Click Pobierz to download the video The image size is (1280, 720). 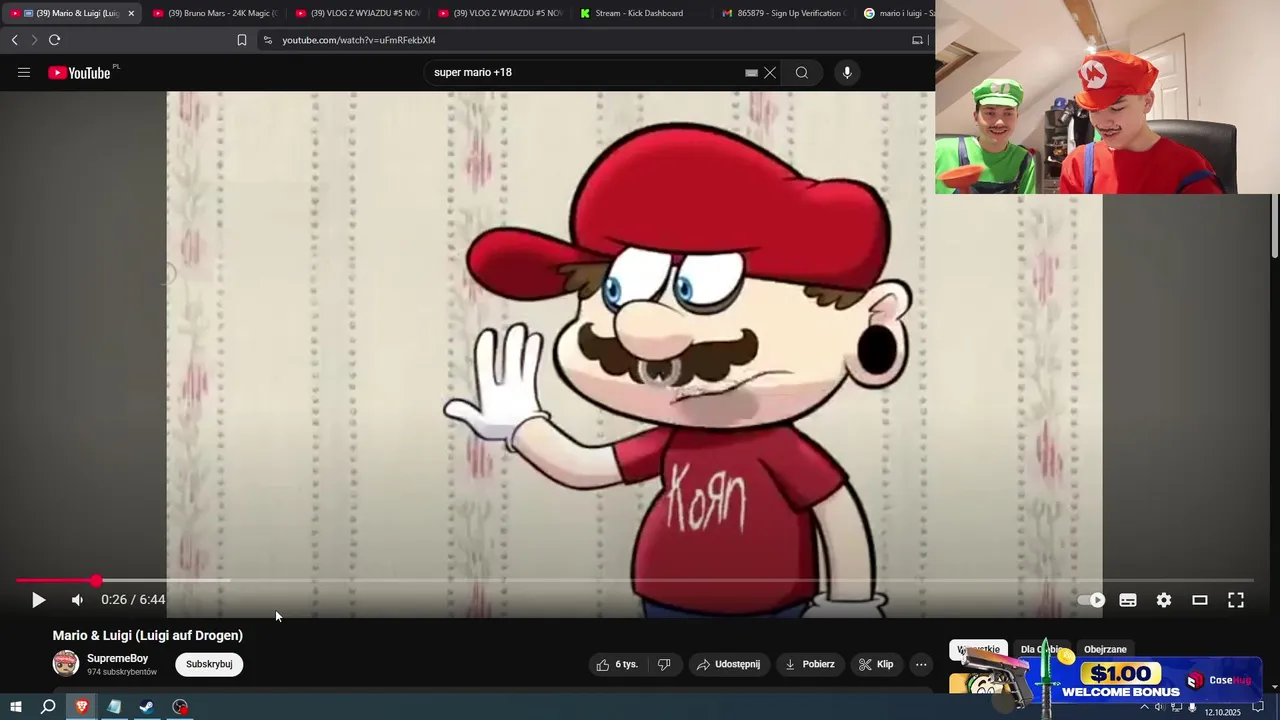point(810,664)
